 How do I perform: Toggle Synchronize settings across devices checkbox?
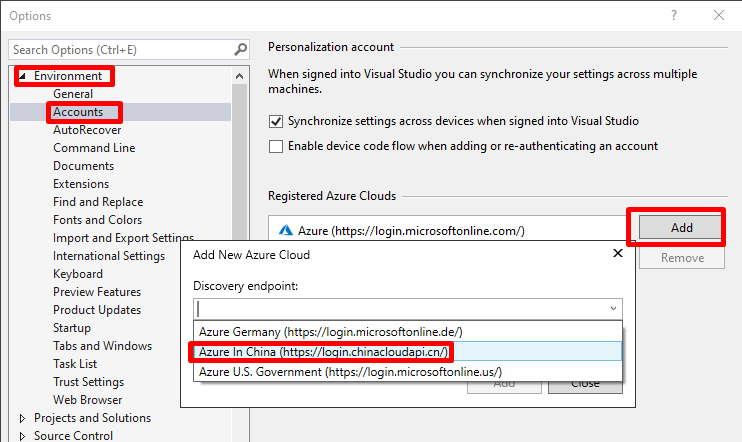tap(276, 121)
